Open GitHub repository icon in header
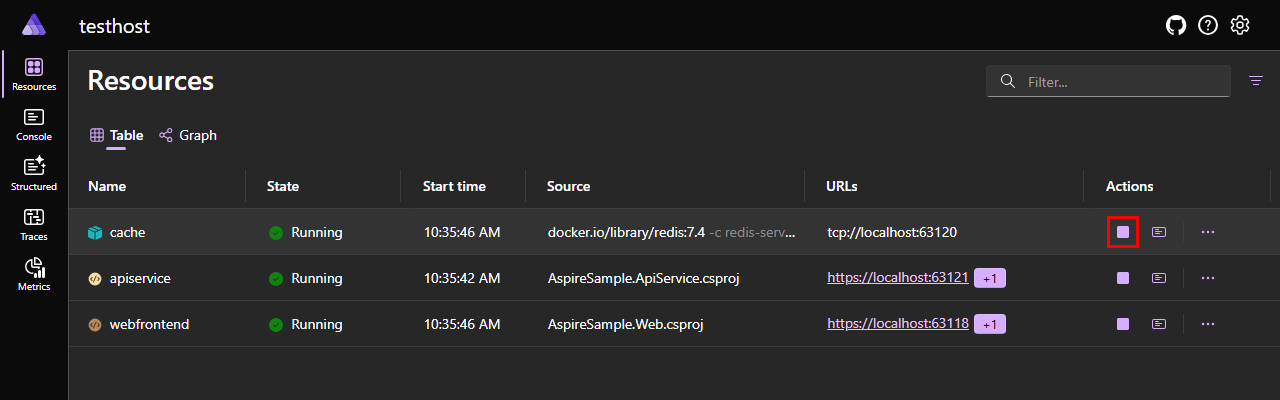Image resolution: width=1280 pixels, height=400 pixels. [x=1176, y=25]
